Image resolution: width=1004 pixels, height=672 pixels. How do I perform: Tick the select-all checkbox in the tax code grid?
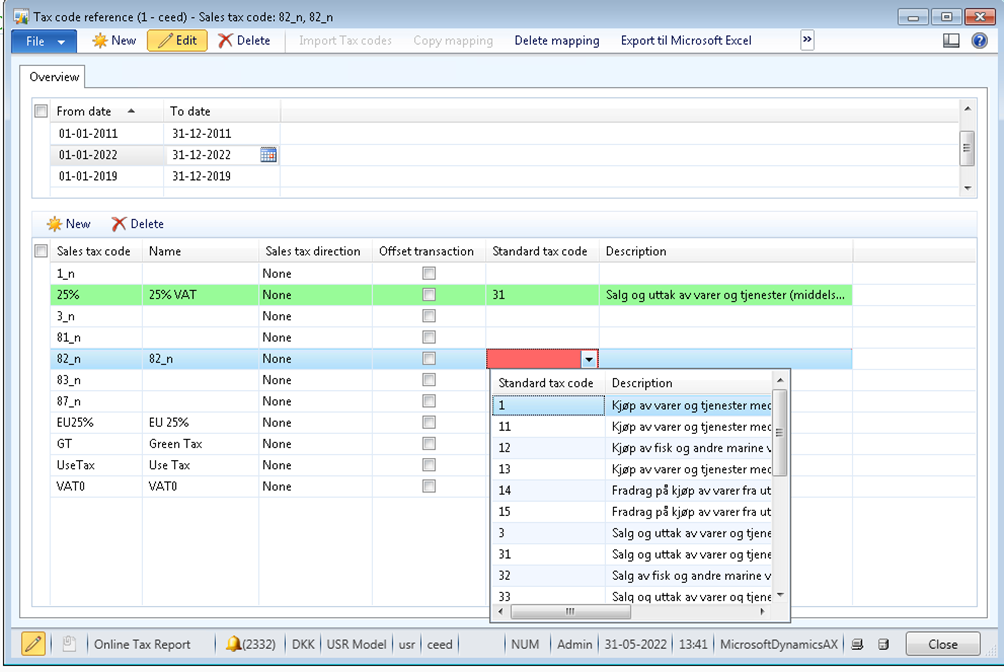click(41, 251)
